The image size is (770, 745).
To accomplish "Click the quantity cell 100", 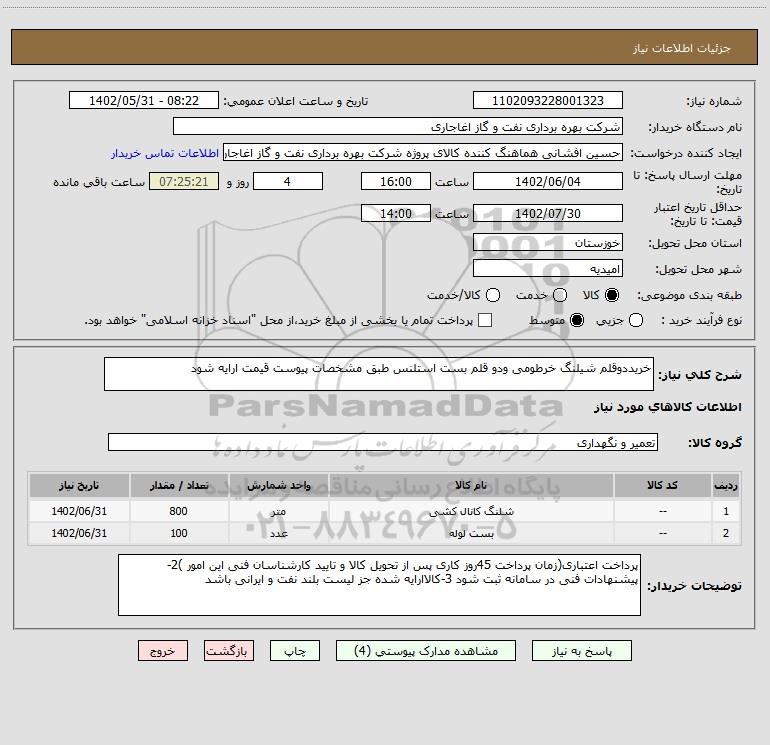I will coord(179,533).
